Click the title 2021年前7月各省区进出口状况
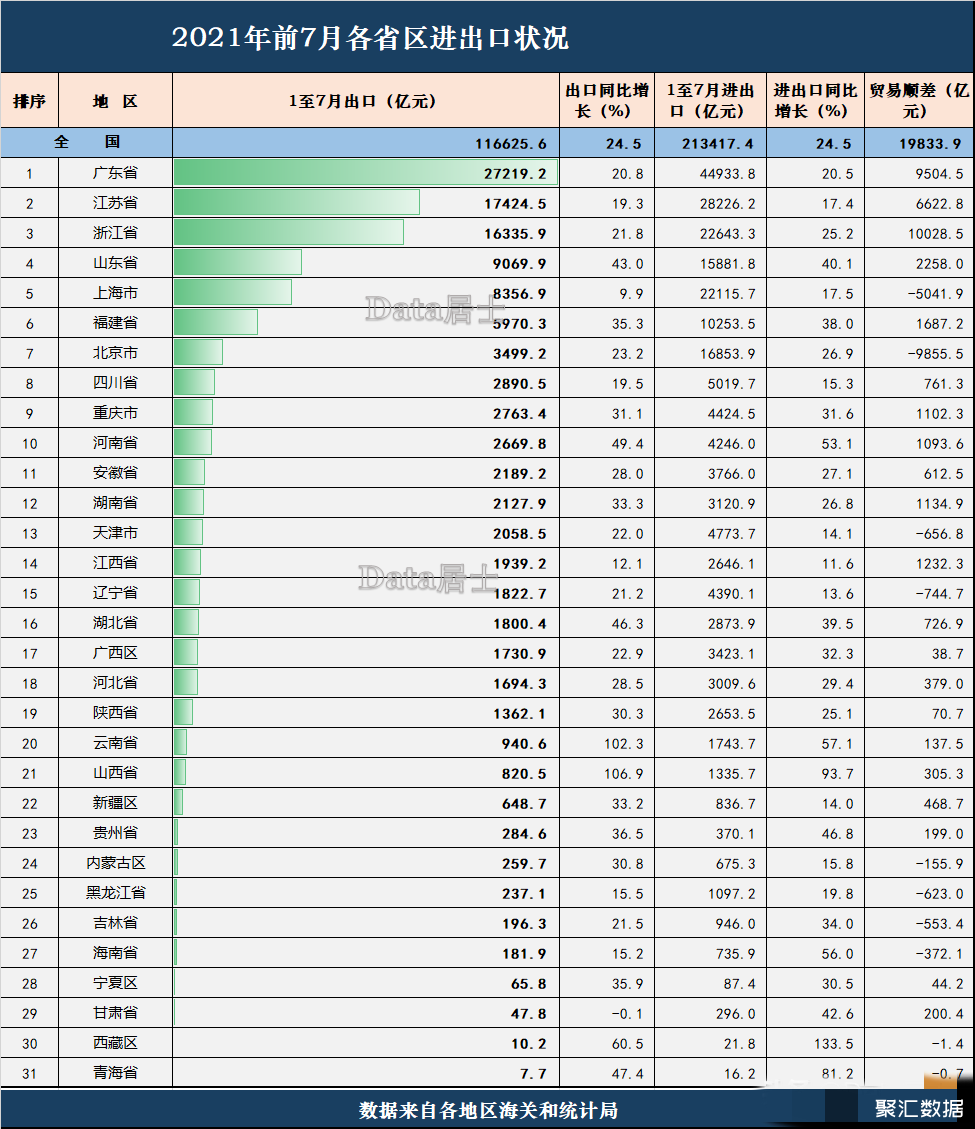The image size is (975, 1129). coord(370,37)
